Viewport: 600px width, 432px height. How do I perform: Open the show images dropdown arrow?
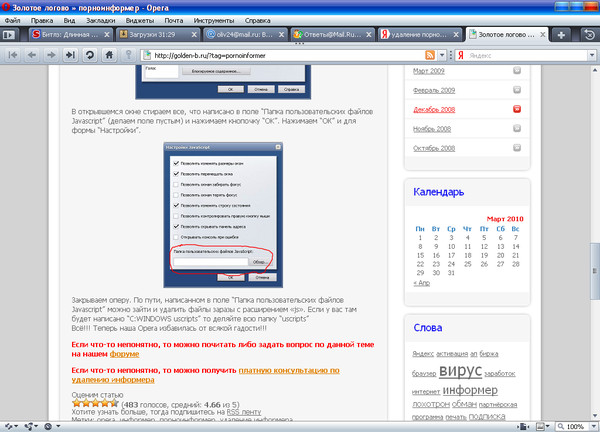pos(548,426)
